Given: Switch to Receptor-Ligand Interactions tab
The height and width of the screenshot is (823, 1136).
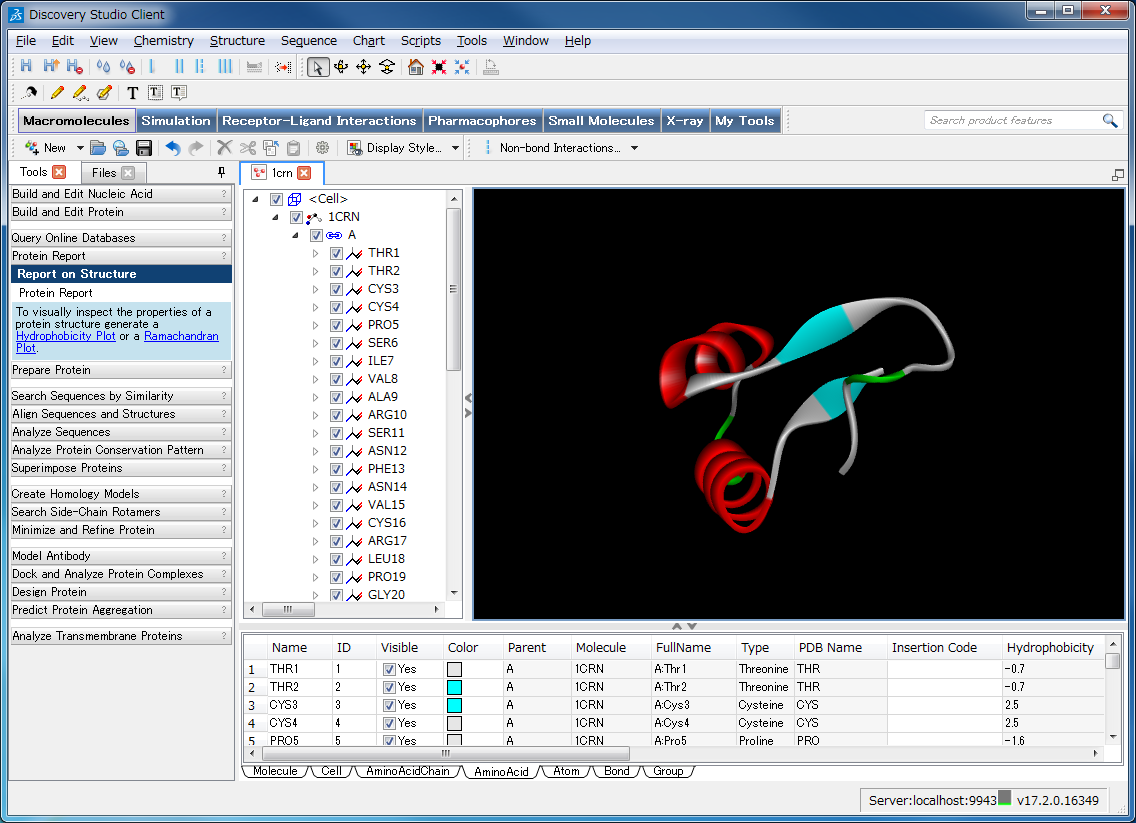Looking at the screenshot, I should point(320,121).
